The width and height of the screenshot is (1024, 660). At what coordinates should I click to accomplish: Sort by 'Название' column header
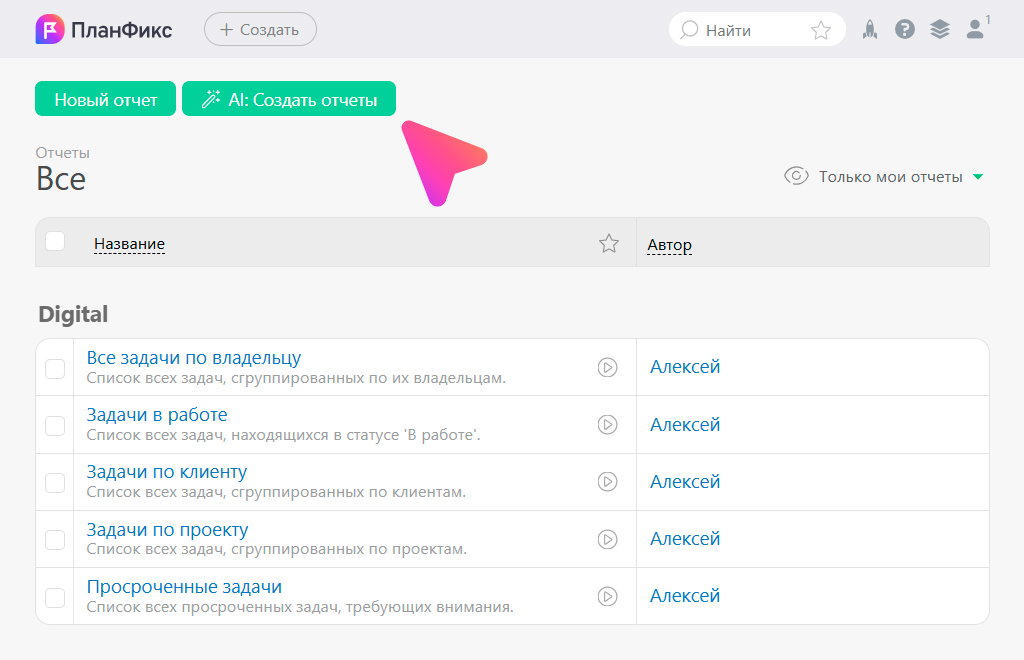coord(129,244)
